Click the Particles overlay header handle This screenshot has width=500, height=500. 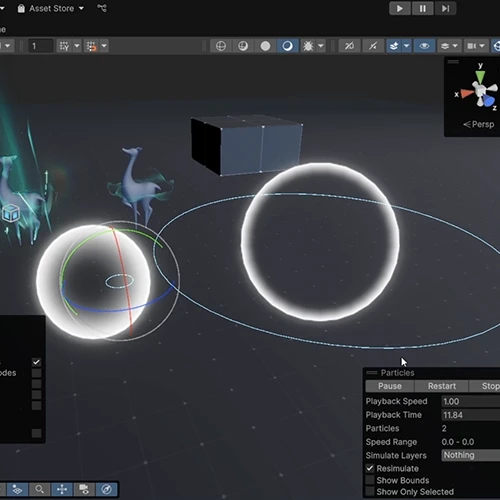(x=372, y=373)
